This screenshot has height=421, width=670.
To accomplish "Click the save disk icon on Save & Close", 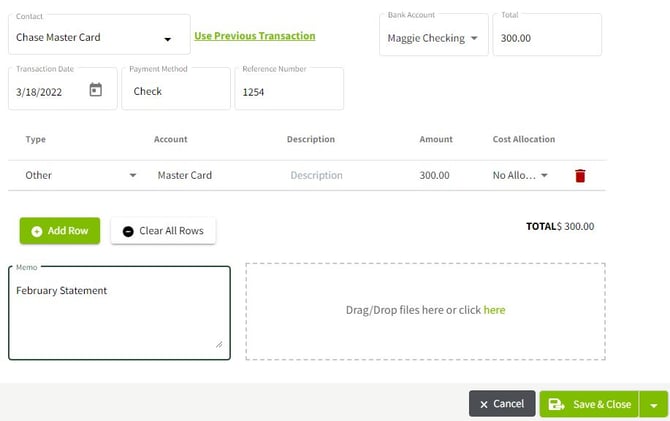I will point(557,404).
